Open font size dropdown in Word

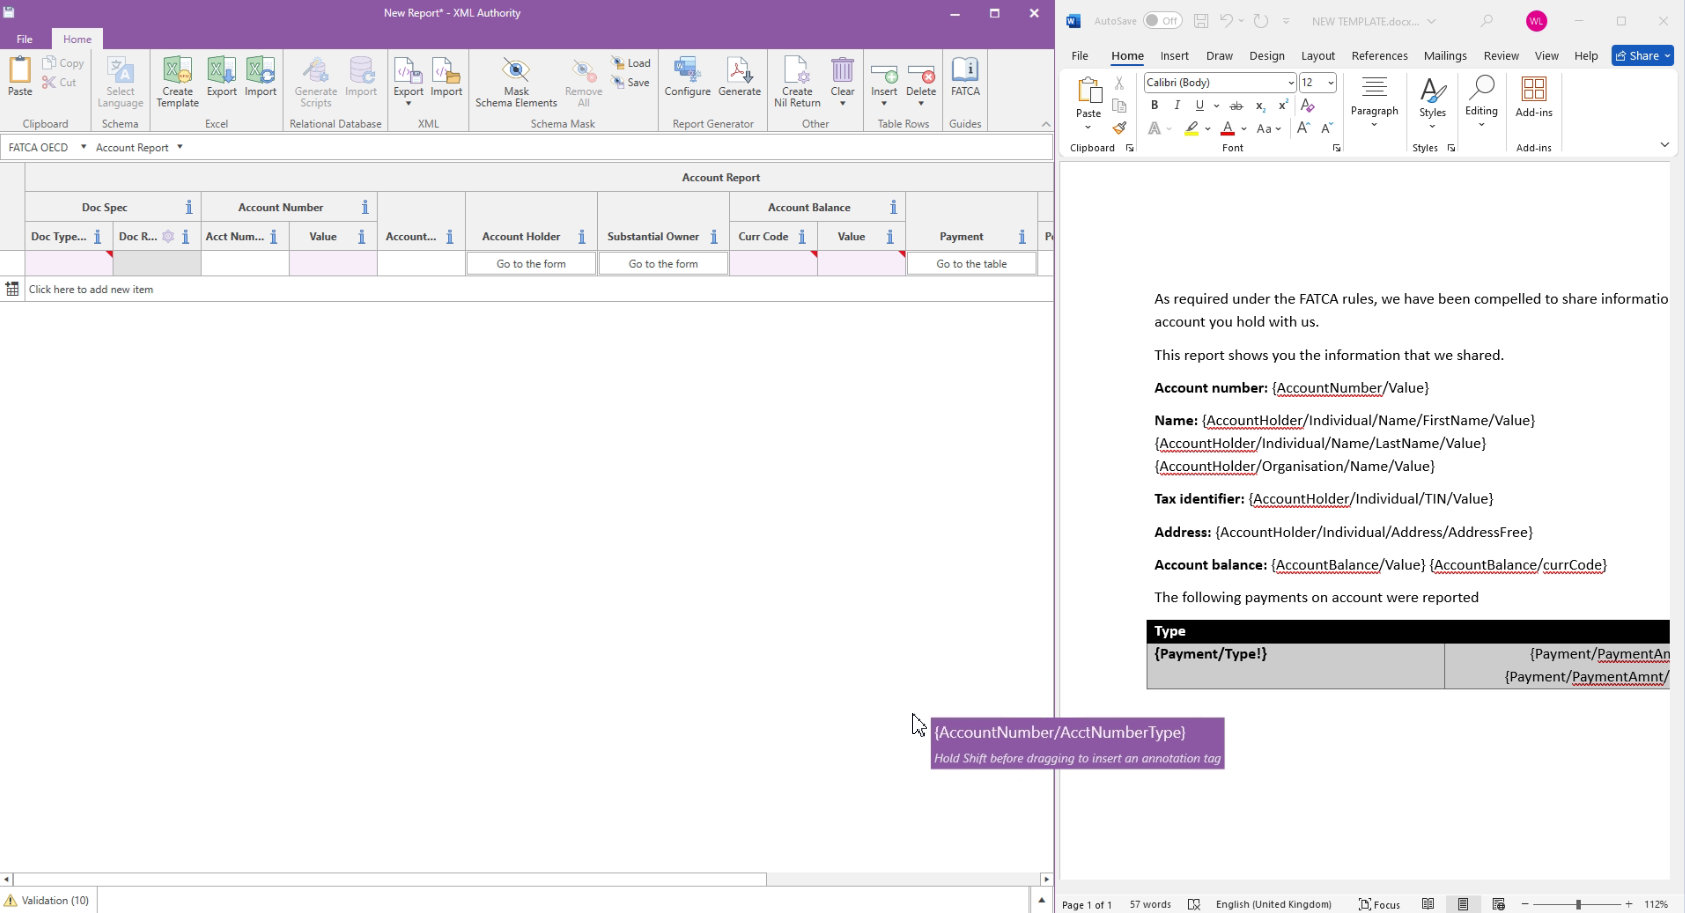(1331, 83)
